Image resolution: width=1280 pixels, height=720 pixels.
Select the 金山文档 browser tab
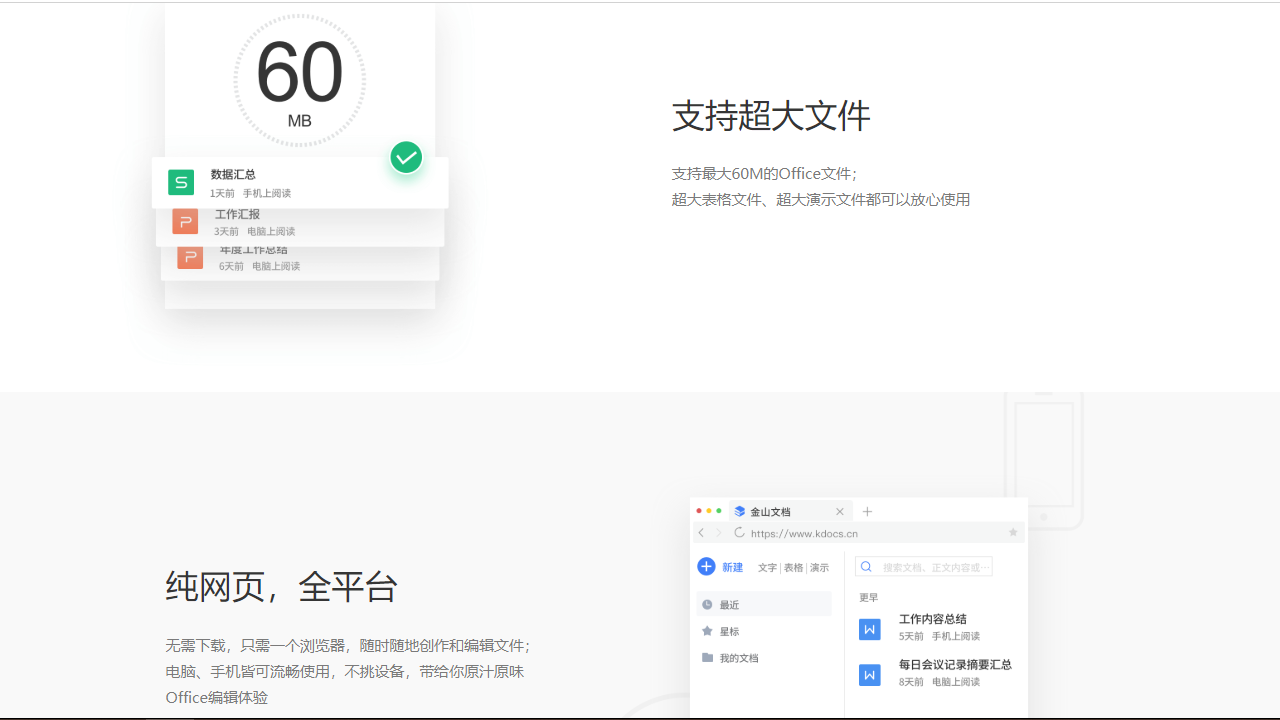790,511
